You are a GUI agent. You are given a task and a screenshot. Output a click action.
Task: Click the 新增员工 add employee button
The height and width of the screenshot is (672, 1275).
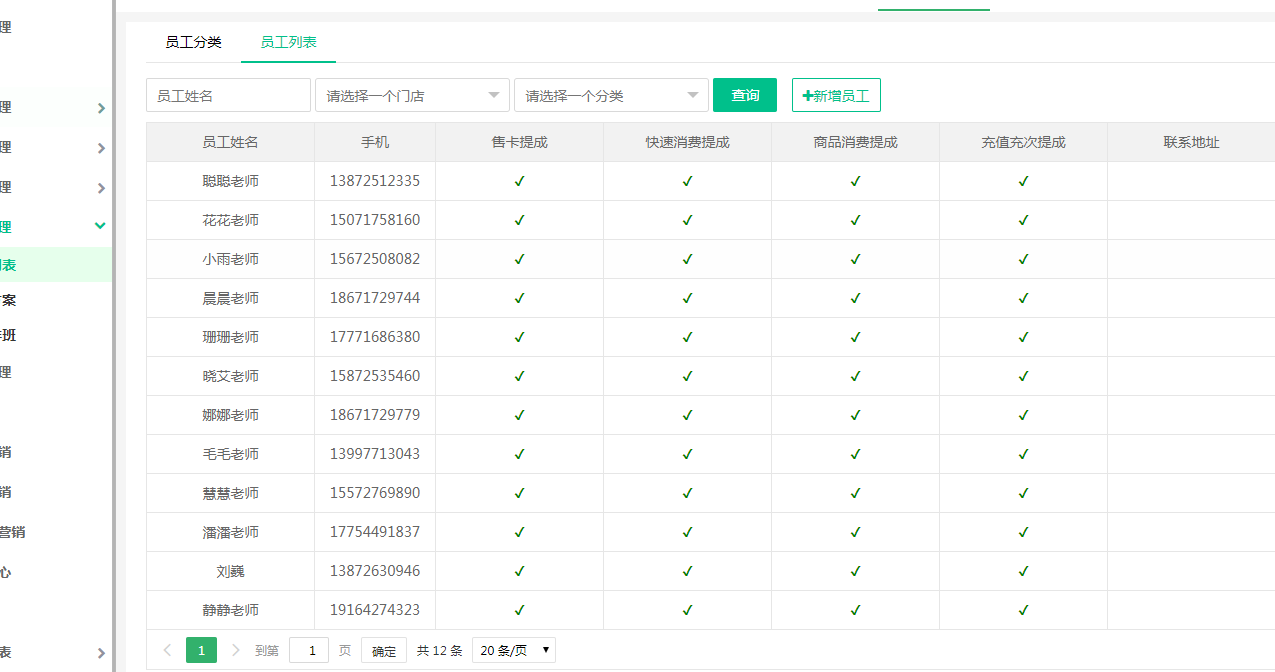tap(836, 96)
